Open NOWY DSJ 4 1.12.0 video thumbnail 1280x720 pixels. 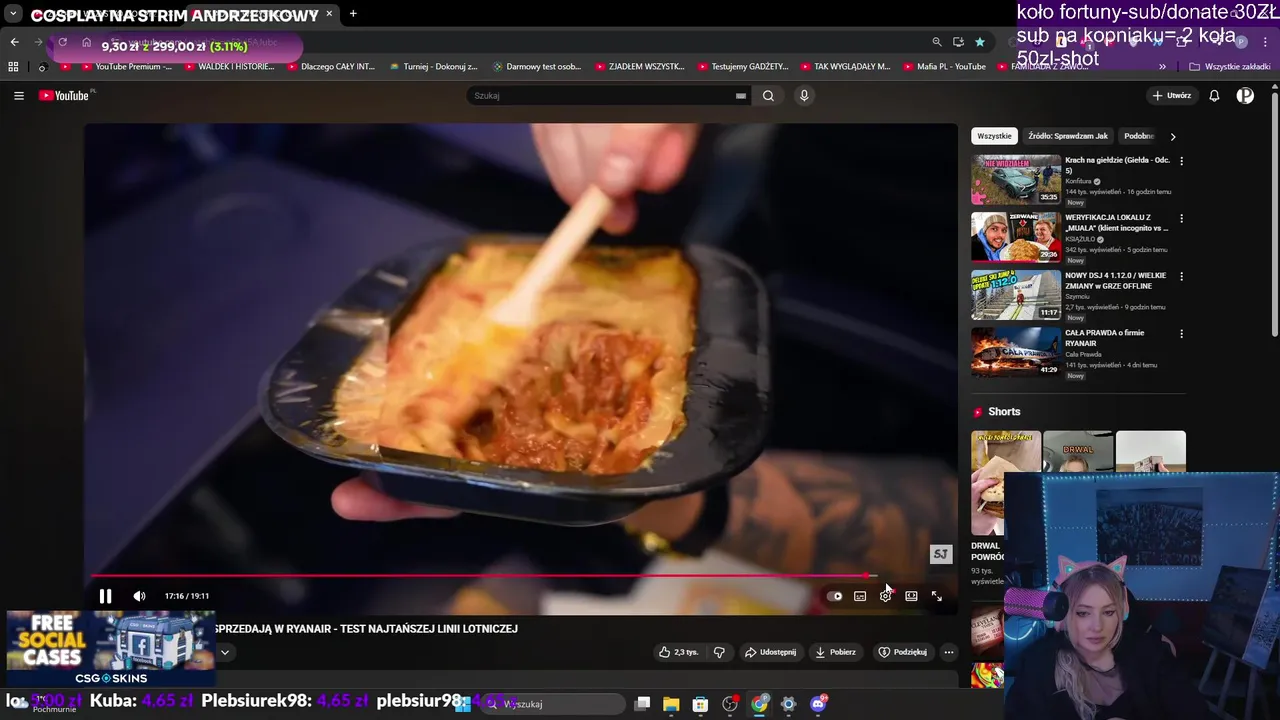point(1016,294)
